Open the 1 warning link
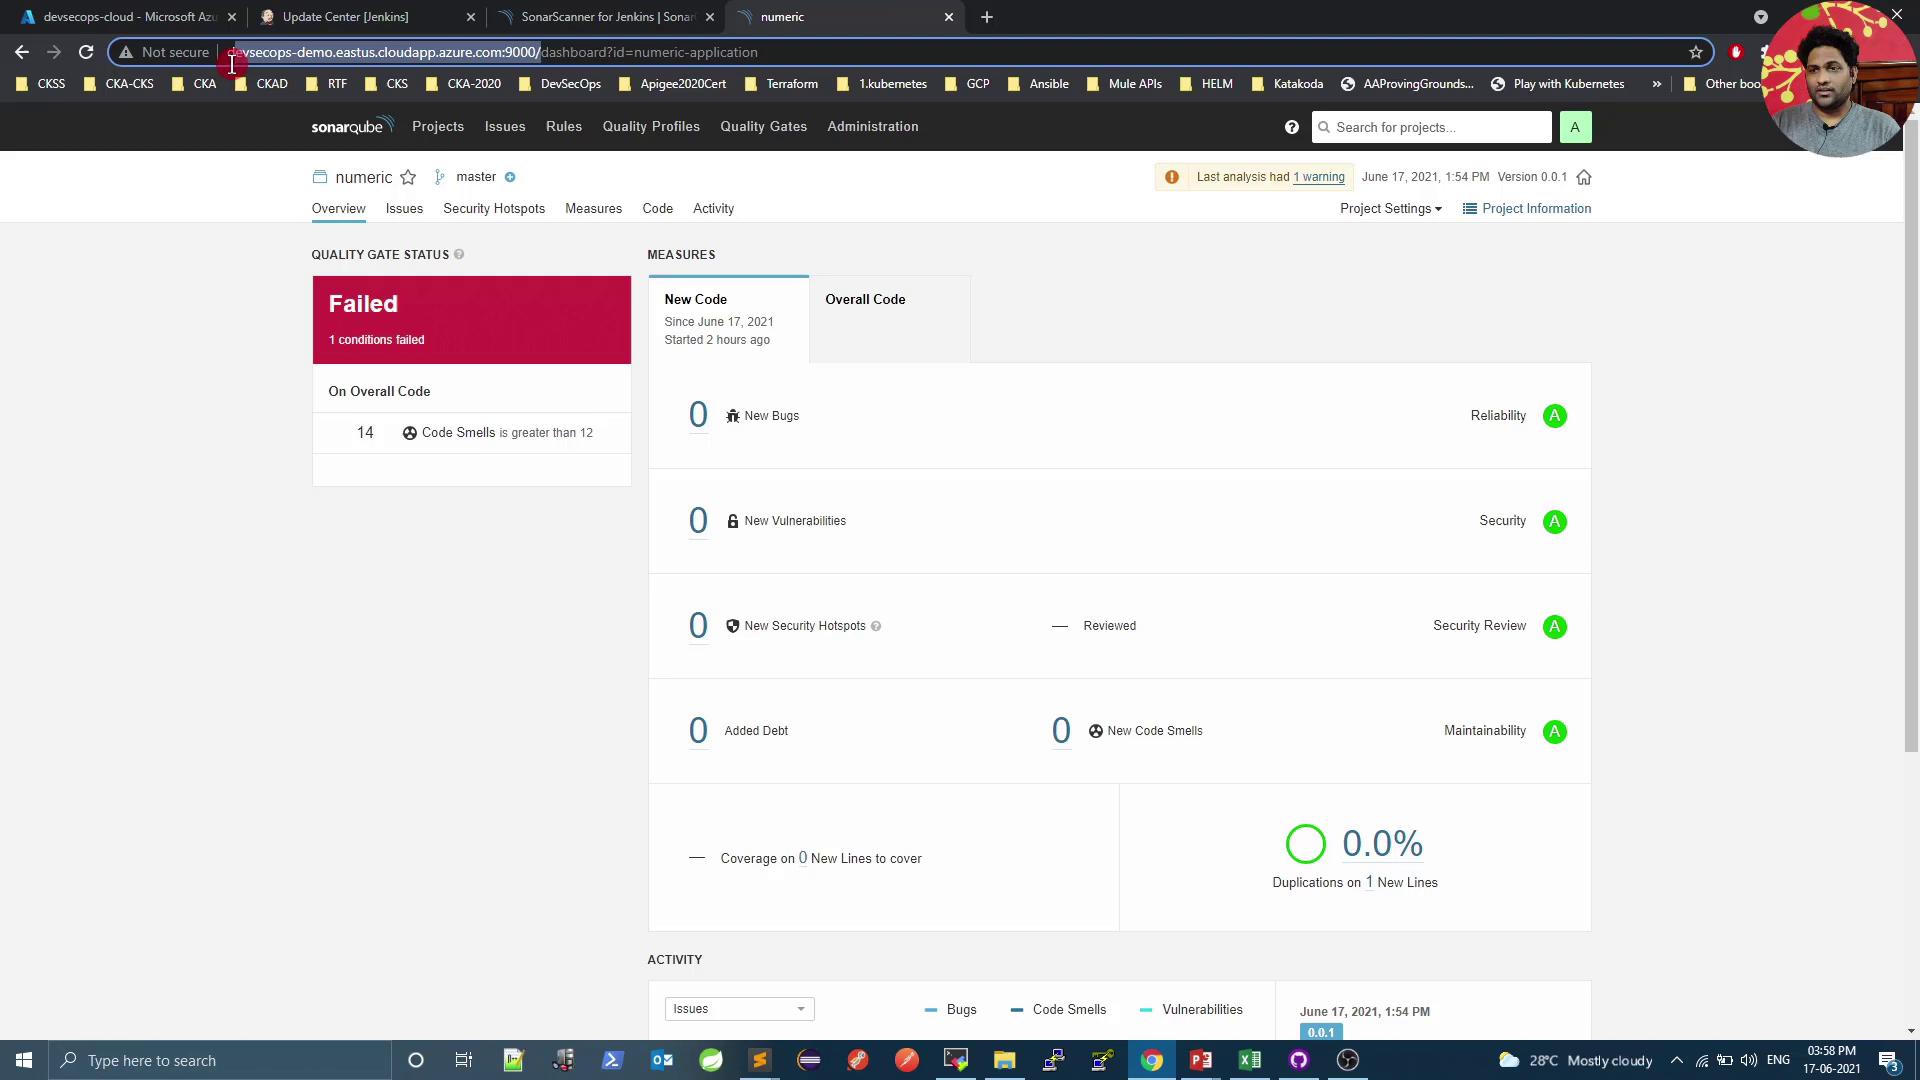 coord(1319,177)
